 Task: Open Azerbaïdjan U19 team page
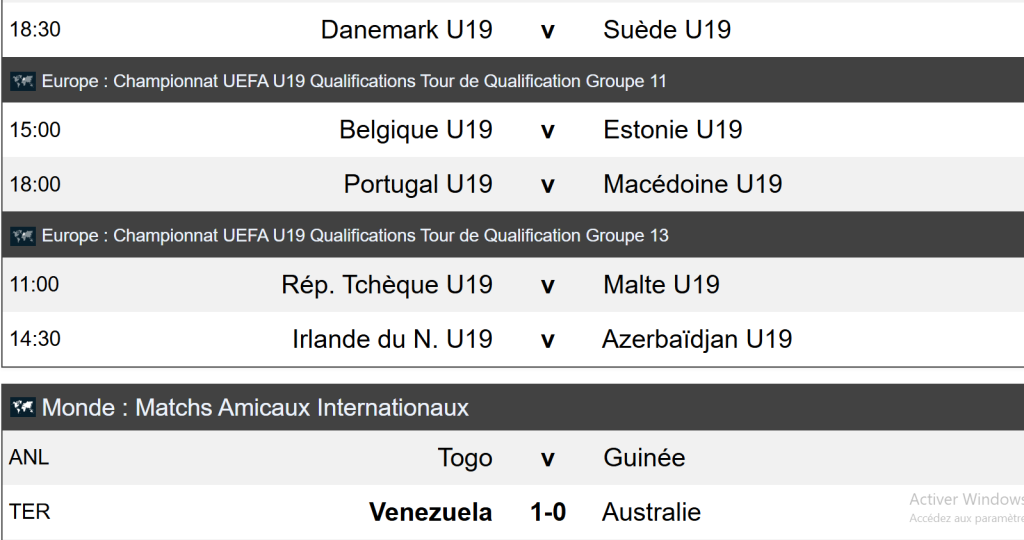pos(696,340)
